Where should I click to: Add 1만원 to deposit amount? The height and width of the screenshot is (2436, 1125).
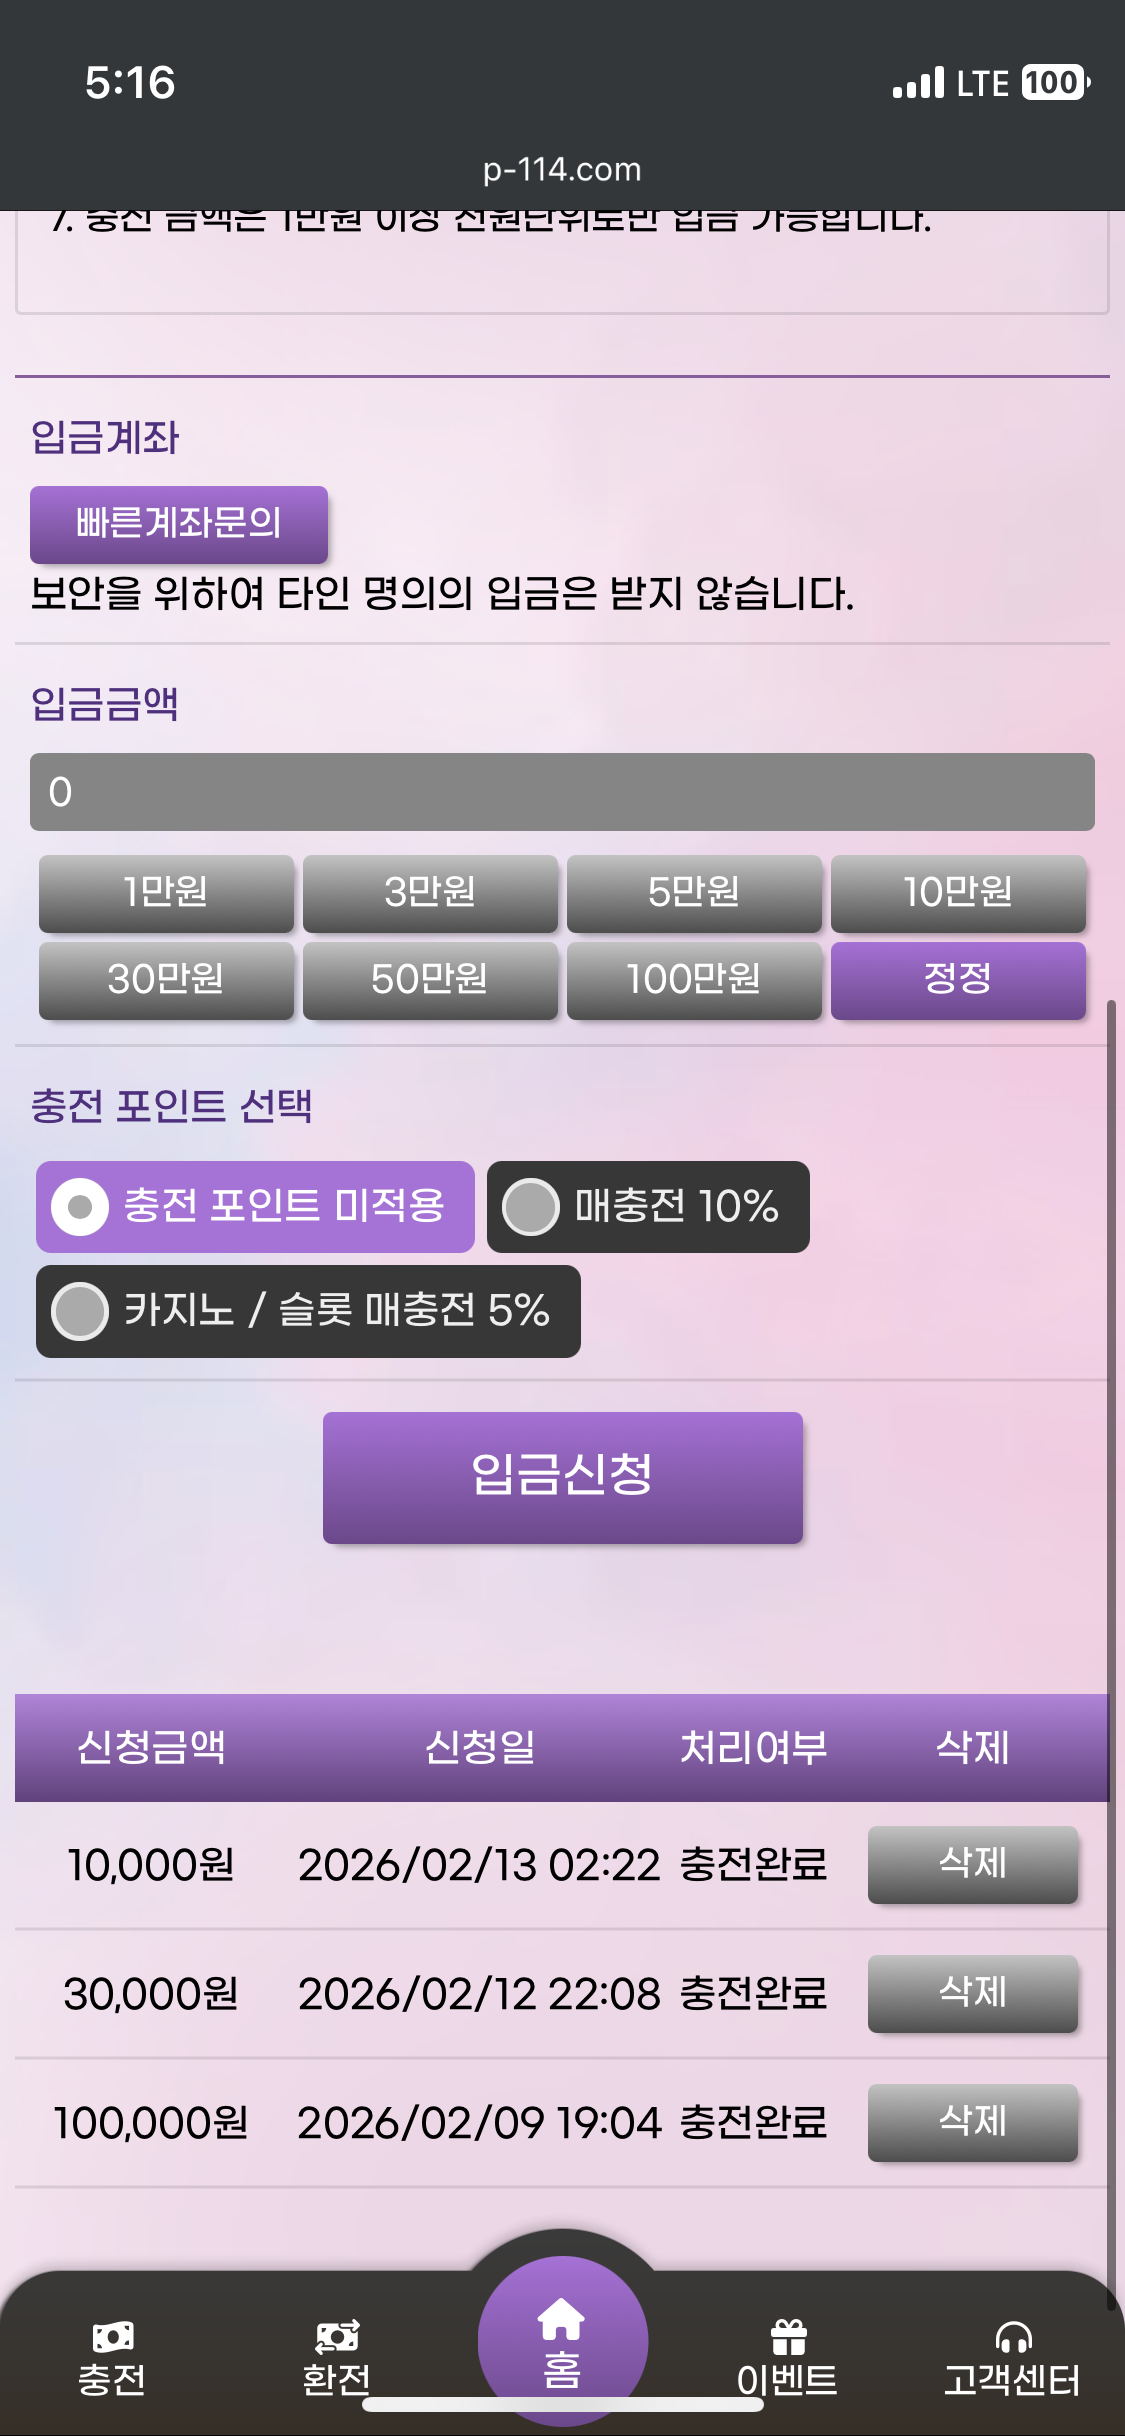(166, 892)
